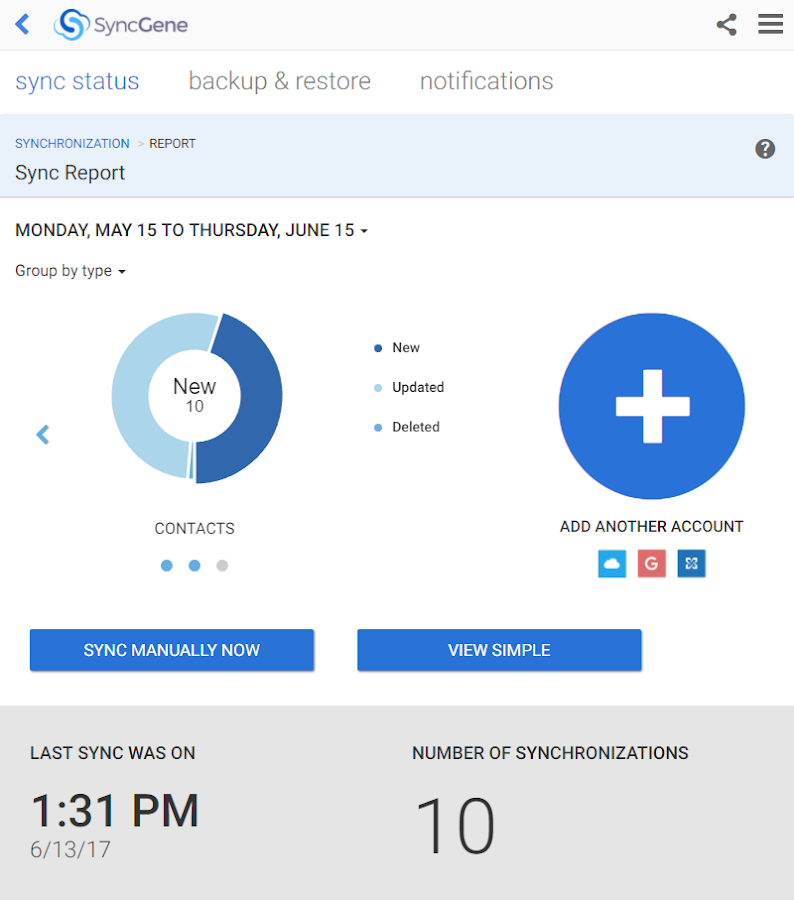
Task: Expand Group by type dropdown
Action: pos(70,270)
